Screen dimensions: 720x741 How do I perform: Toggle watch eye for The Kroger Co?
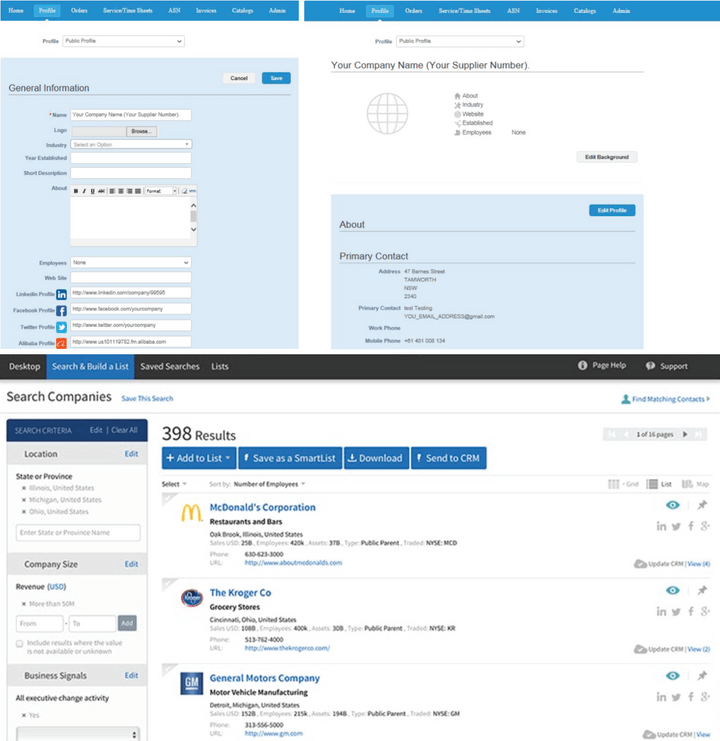(672, 590)
